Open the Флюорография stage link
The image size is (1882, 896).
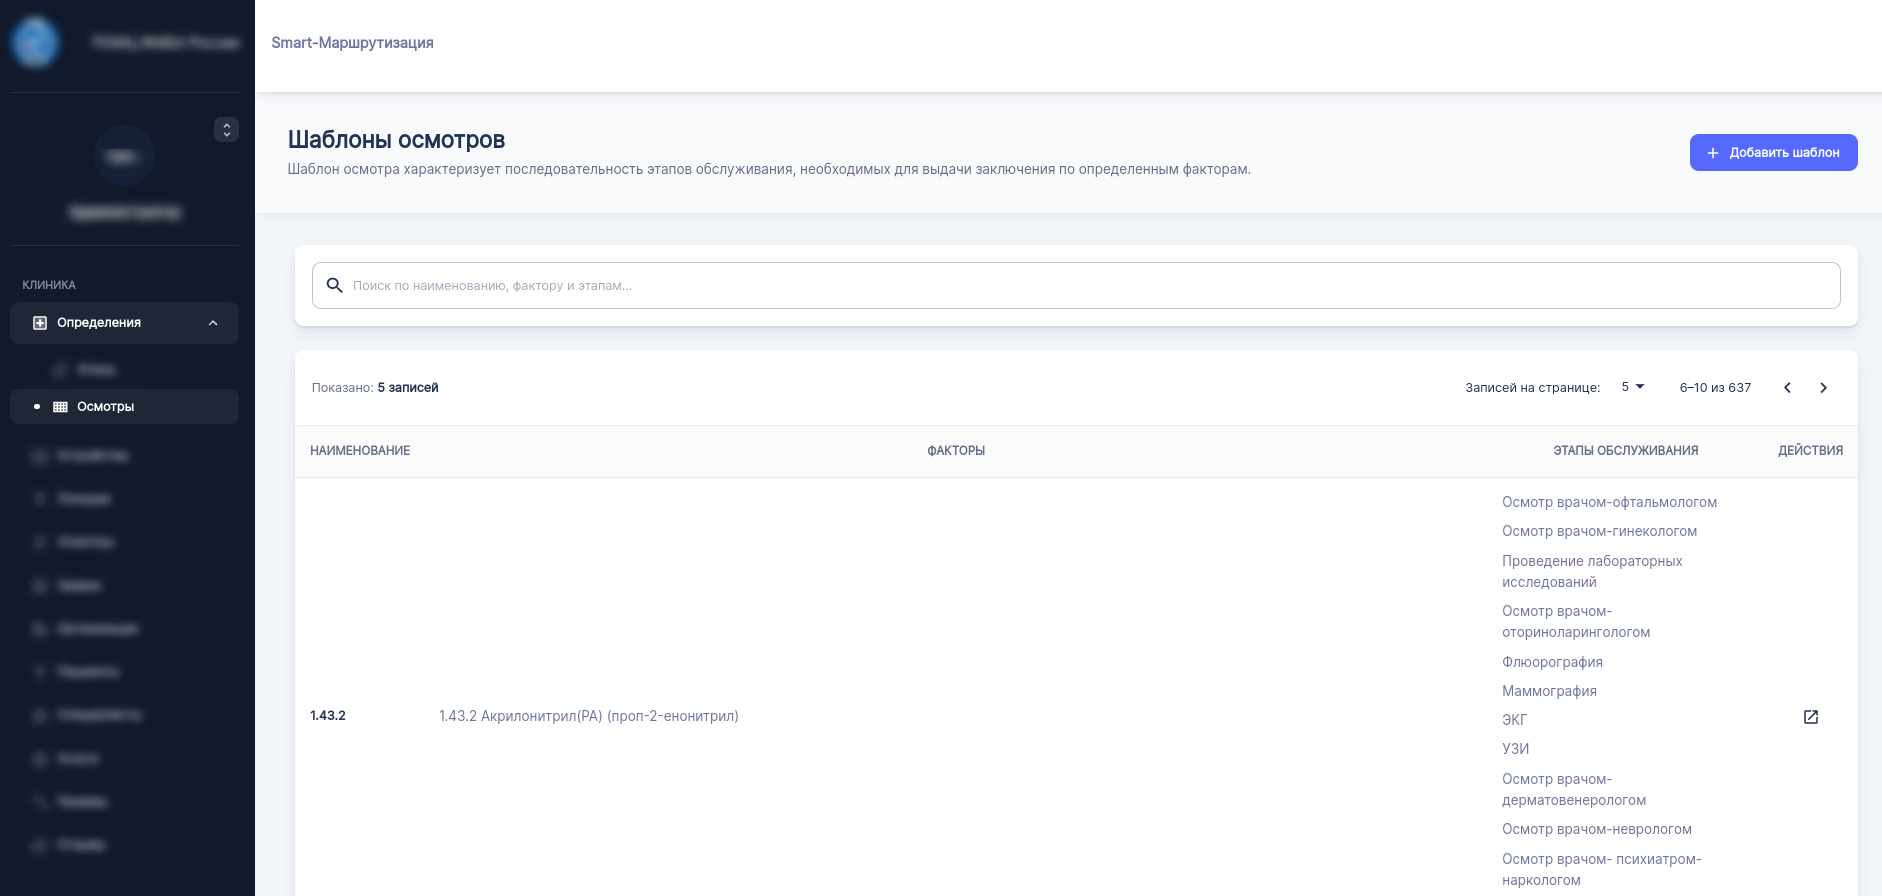click(1552, 662)
